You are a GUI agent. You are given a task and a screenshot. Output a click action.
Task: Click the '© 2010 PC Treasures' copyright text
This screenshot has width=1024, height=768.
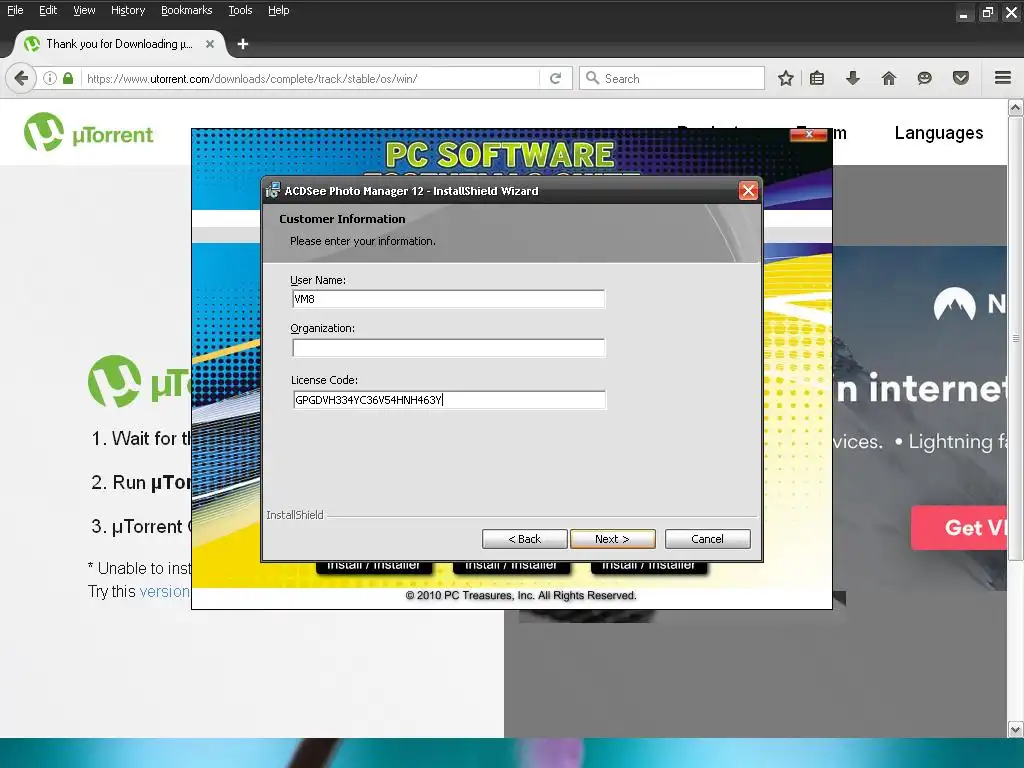click(520, 595)
